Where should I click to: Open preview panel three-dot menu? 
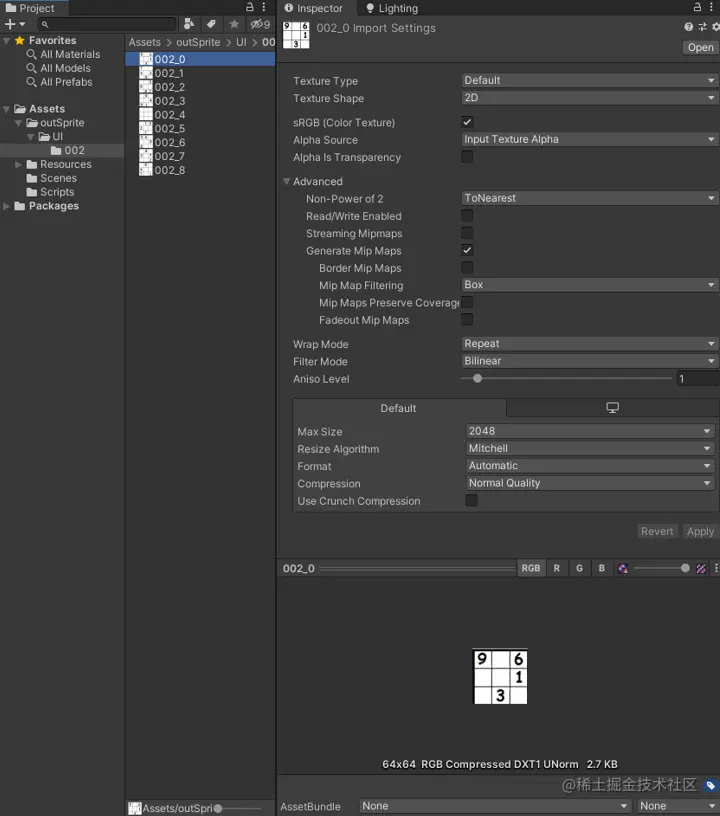click(716, 568)
